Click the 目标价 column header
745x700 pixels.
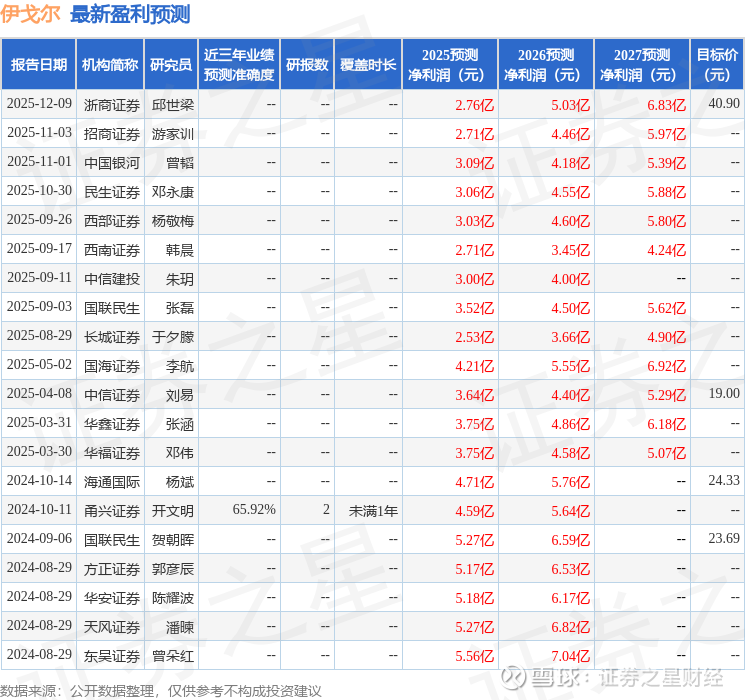pos(717,65)
